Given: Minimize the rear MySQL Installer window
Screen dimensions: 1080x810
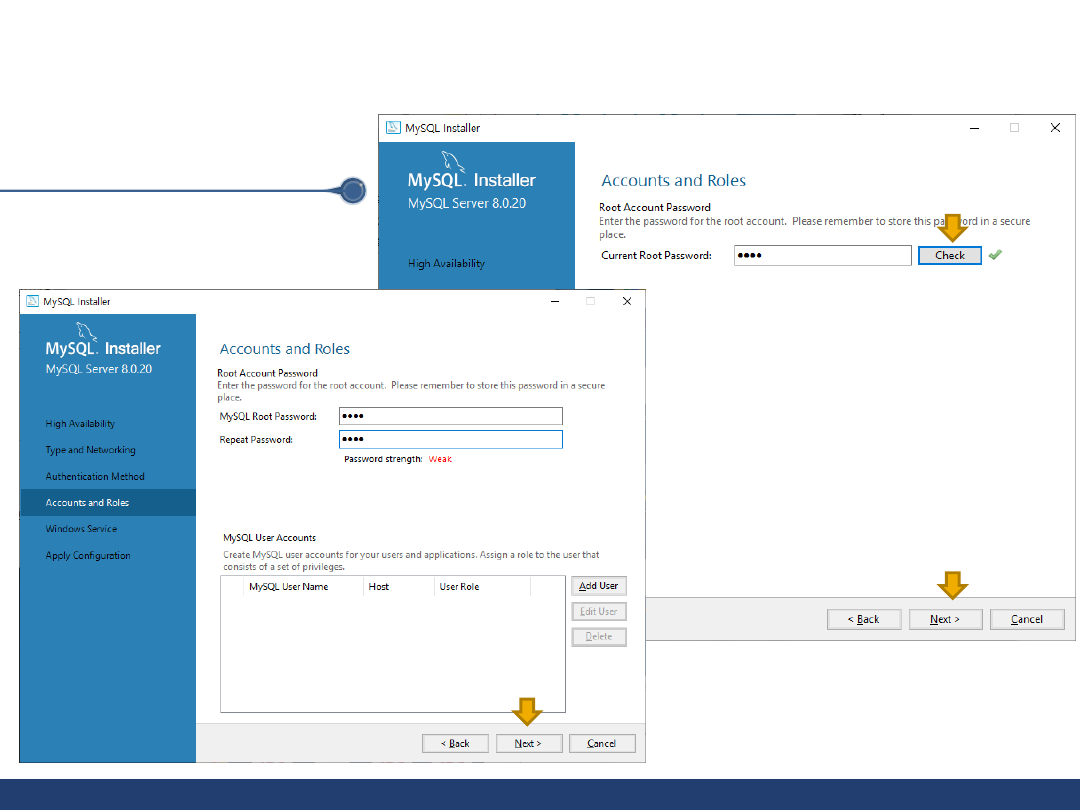Looking at the screenshot, I should (972, 128).
